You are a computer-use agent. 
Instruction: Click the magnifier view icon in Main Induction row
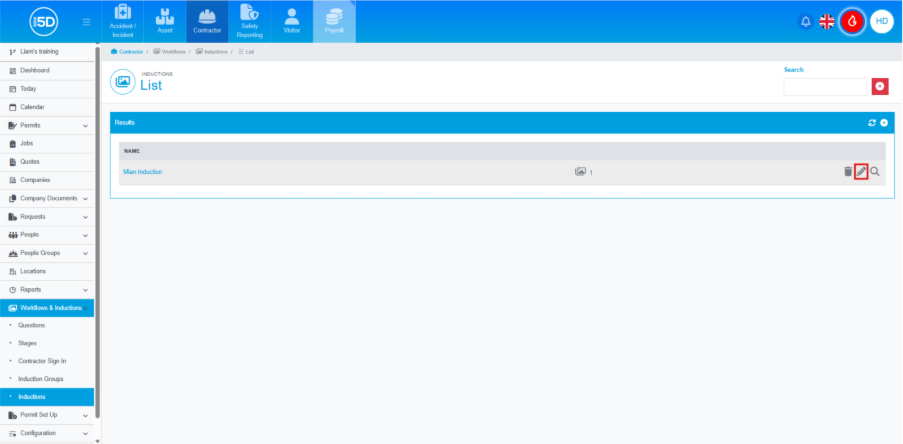pyautogui.click(x=875, y=172)
